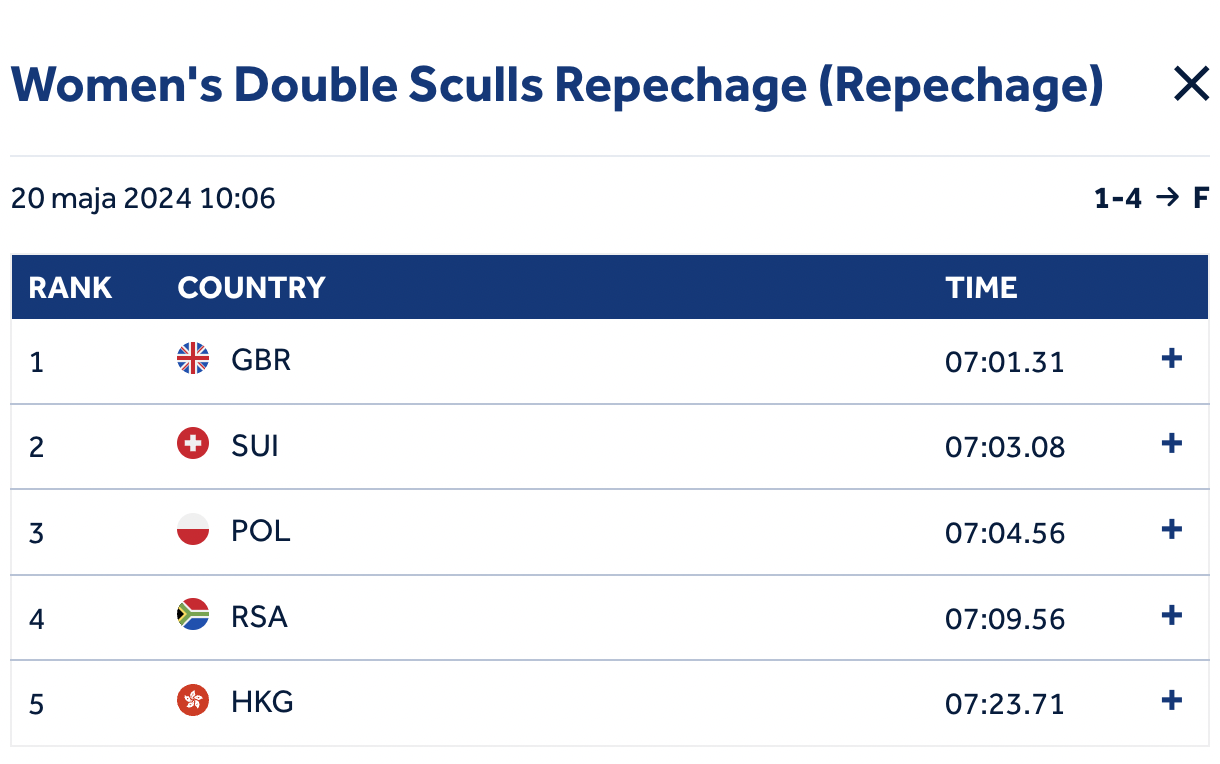This screenshot has width=1220, height=764.
Task: Click the Poland flag icon
Action: pos(193,530)
